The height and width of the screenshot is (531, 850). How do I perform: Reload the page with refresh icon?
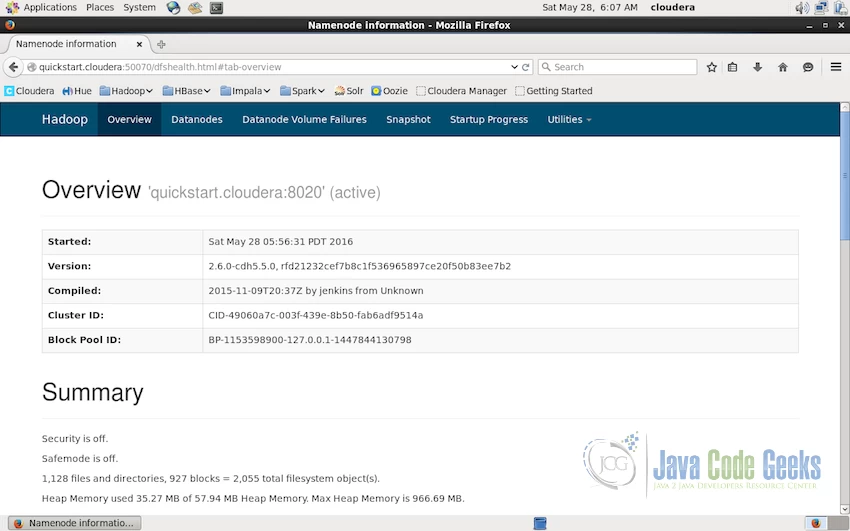coord(525,67)
